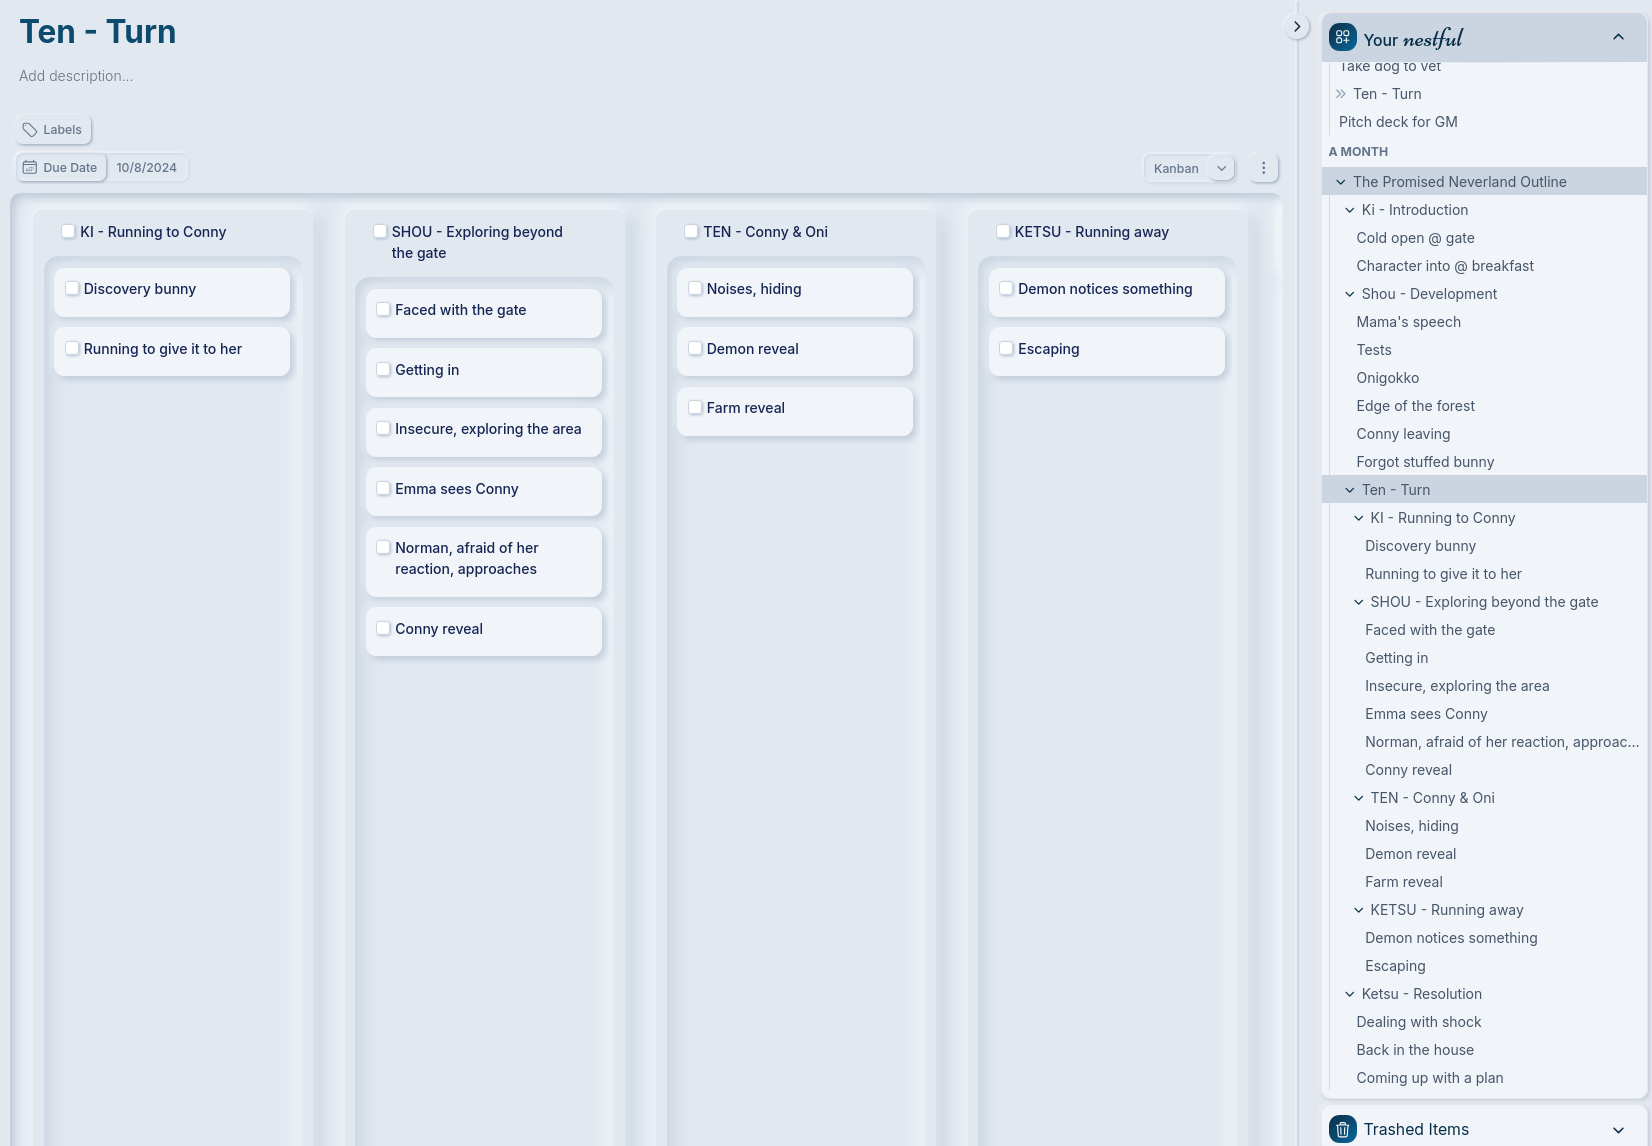Check off Norman, afraid of her reaction card

(383, 547)
